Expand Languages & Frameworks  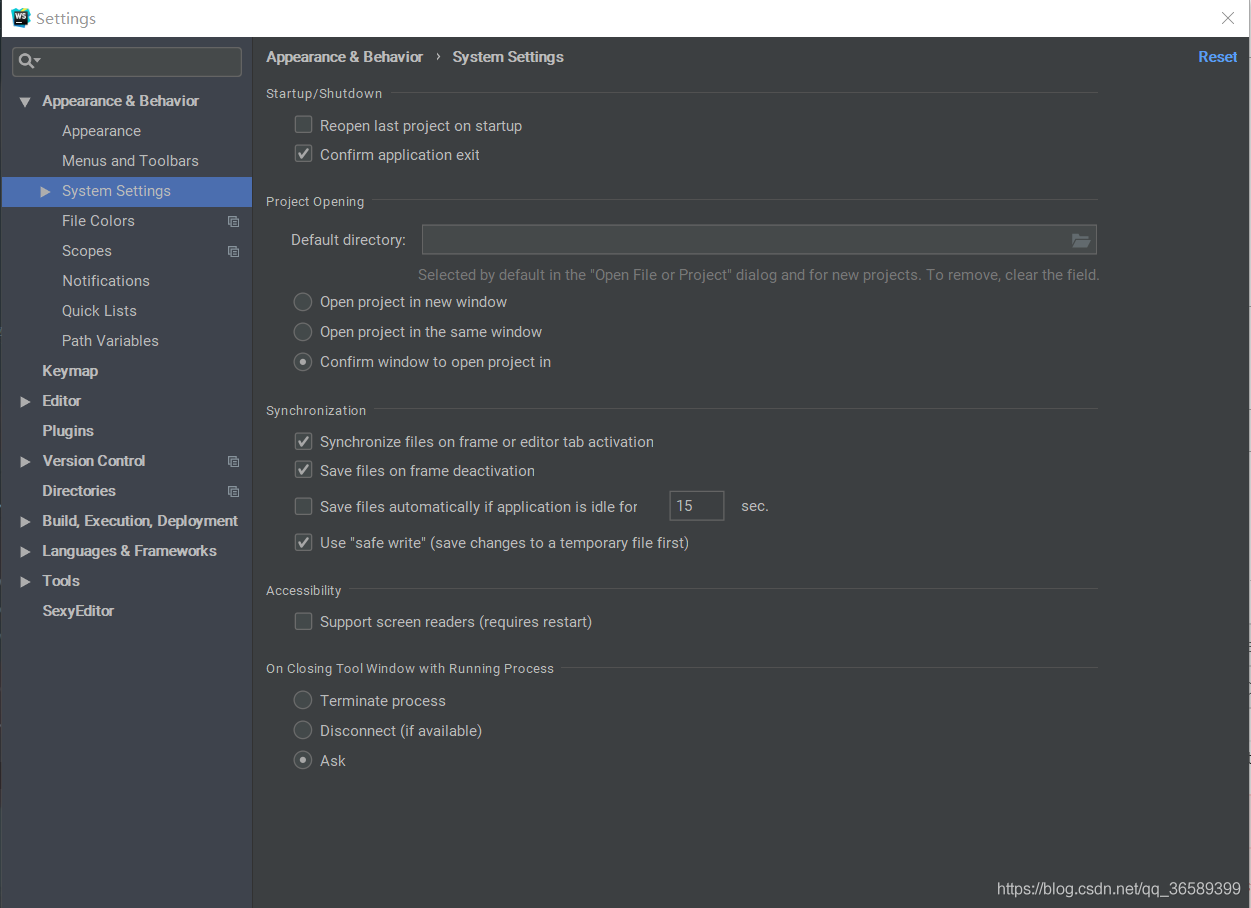[x=25, y=551]
